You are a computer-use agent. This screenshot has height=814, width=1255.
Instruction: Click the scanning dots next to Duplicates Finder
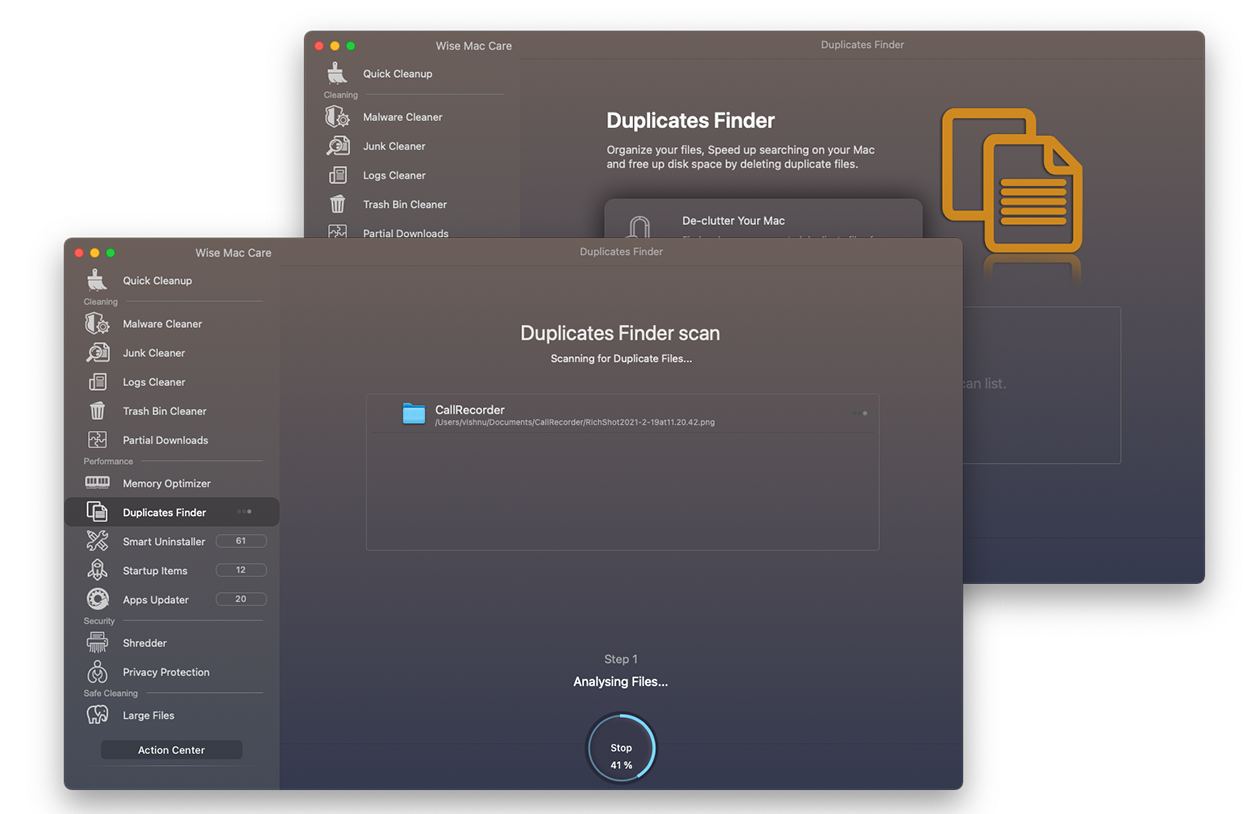[x=243, y=512]
